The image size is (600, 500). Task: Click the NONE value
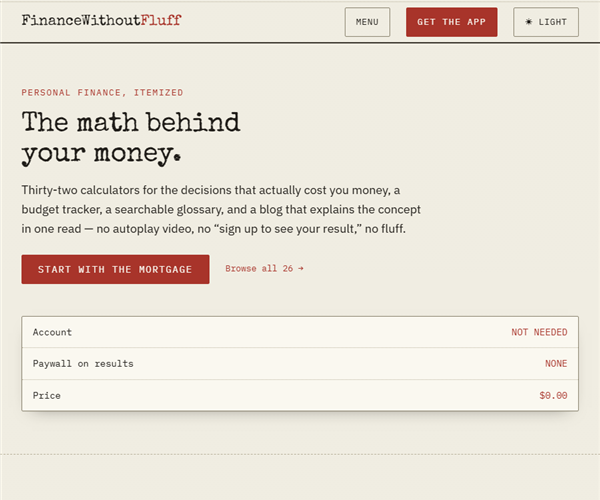[556, 363]
